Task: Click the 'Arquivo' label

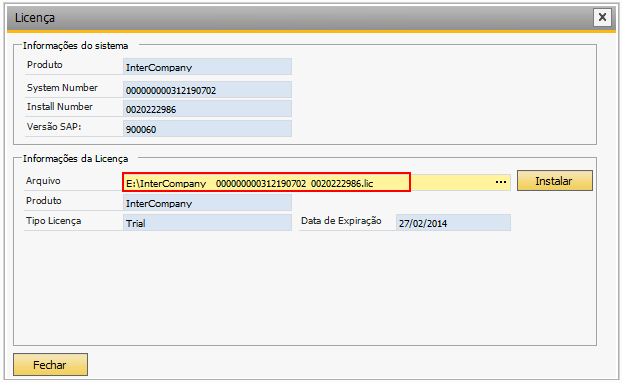Action: [43, 181]
